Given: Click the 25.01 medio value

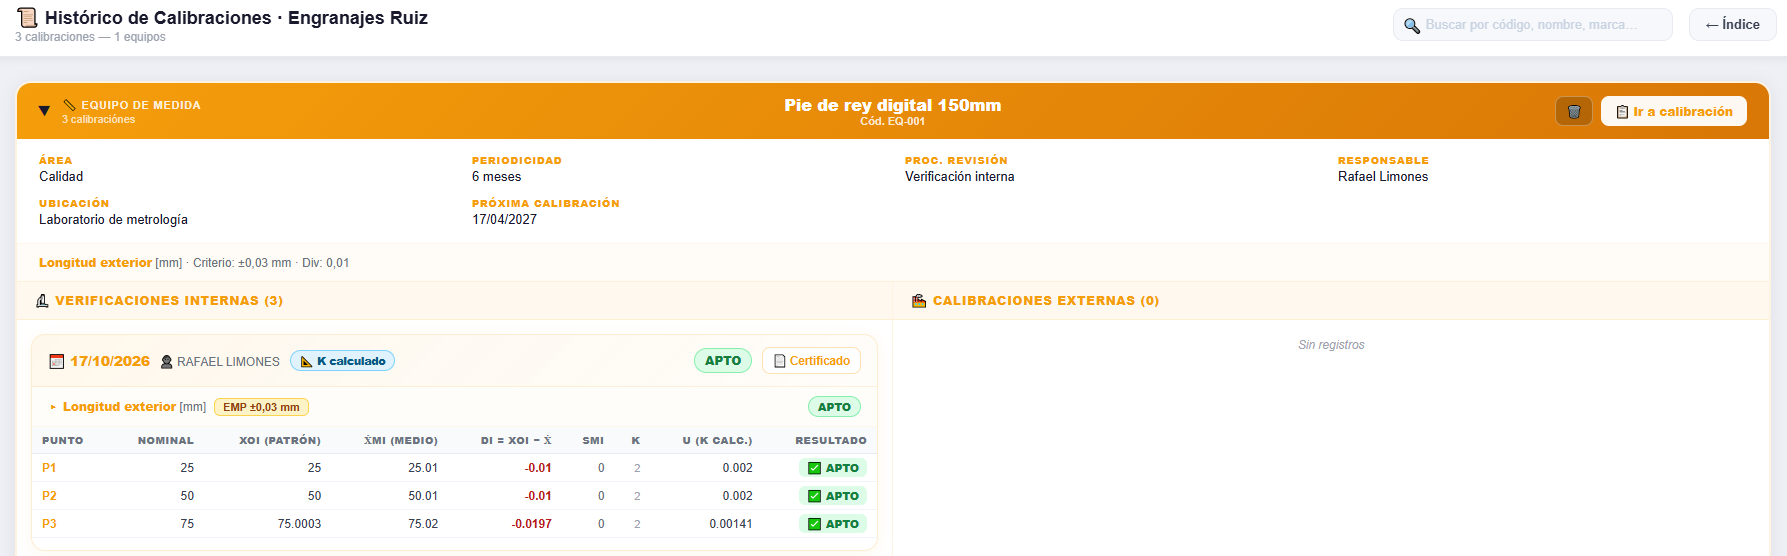Looking at the screenshot, I should coord(423,468).
